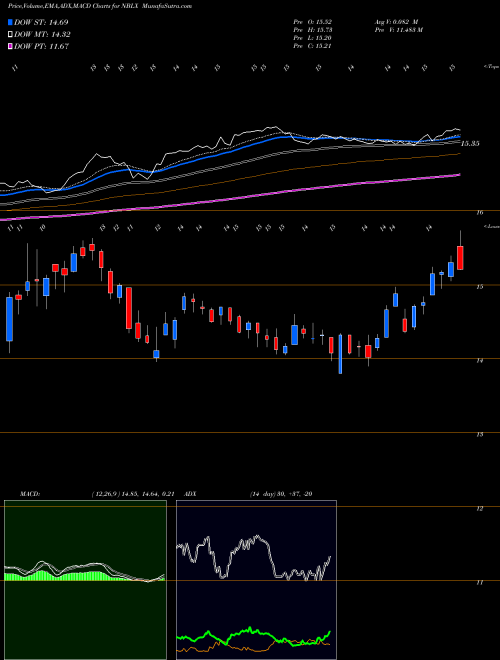Click the 12 price axis label

pos(480,508)
